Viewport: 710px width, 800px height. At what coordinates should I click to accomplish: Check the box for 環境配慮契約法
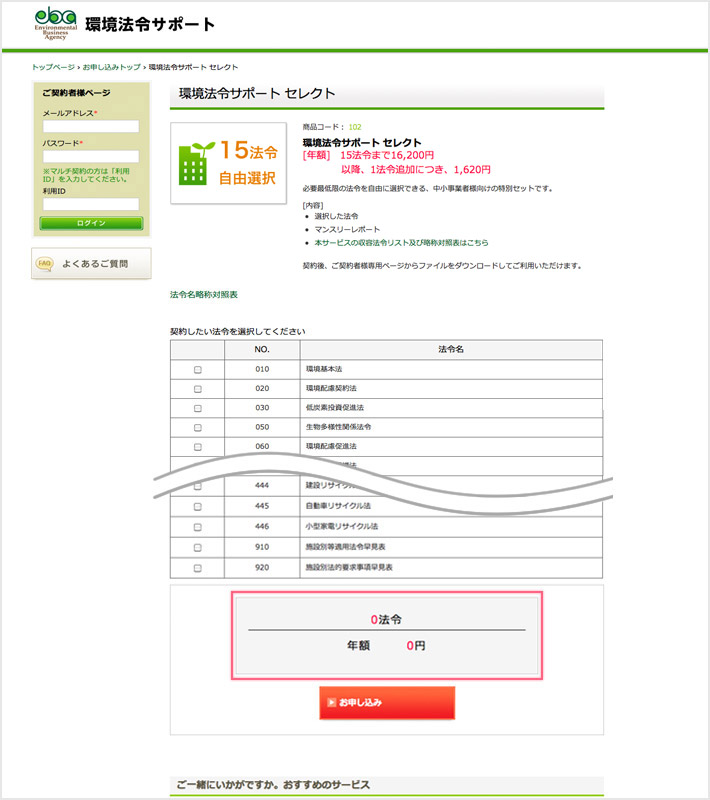[197, 389]
